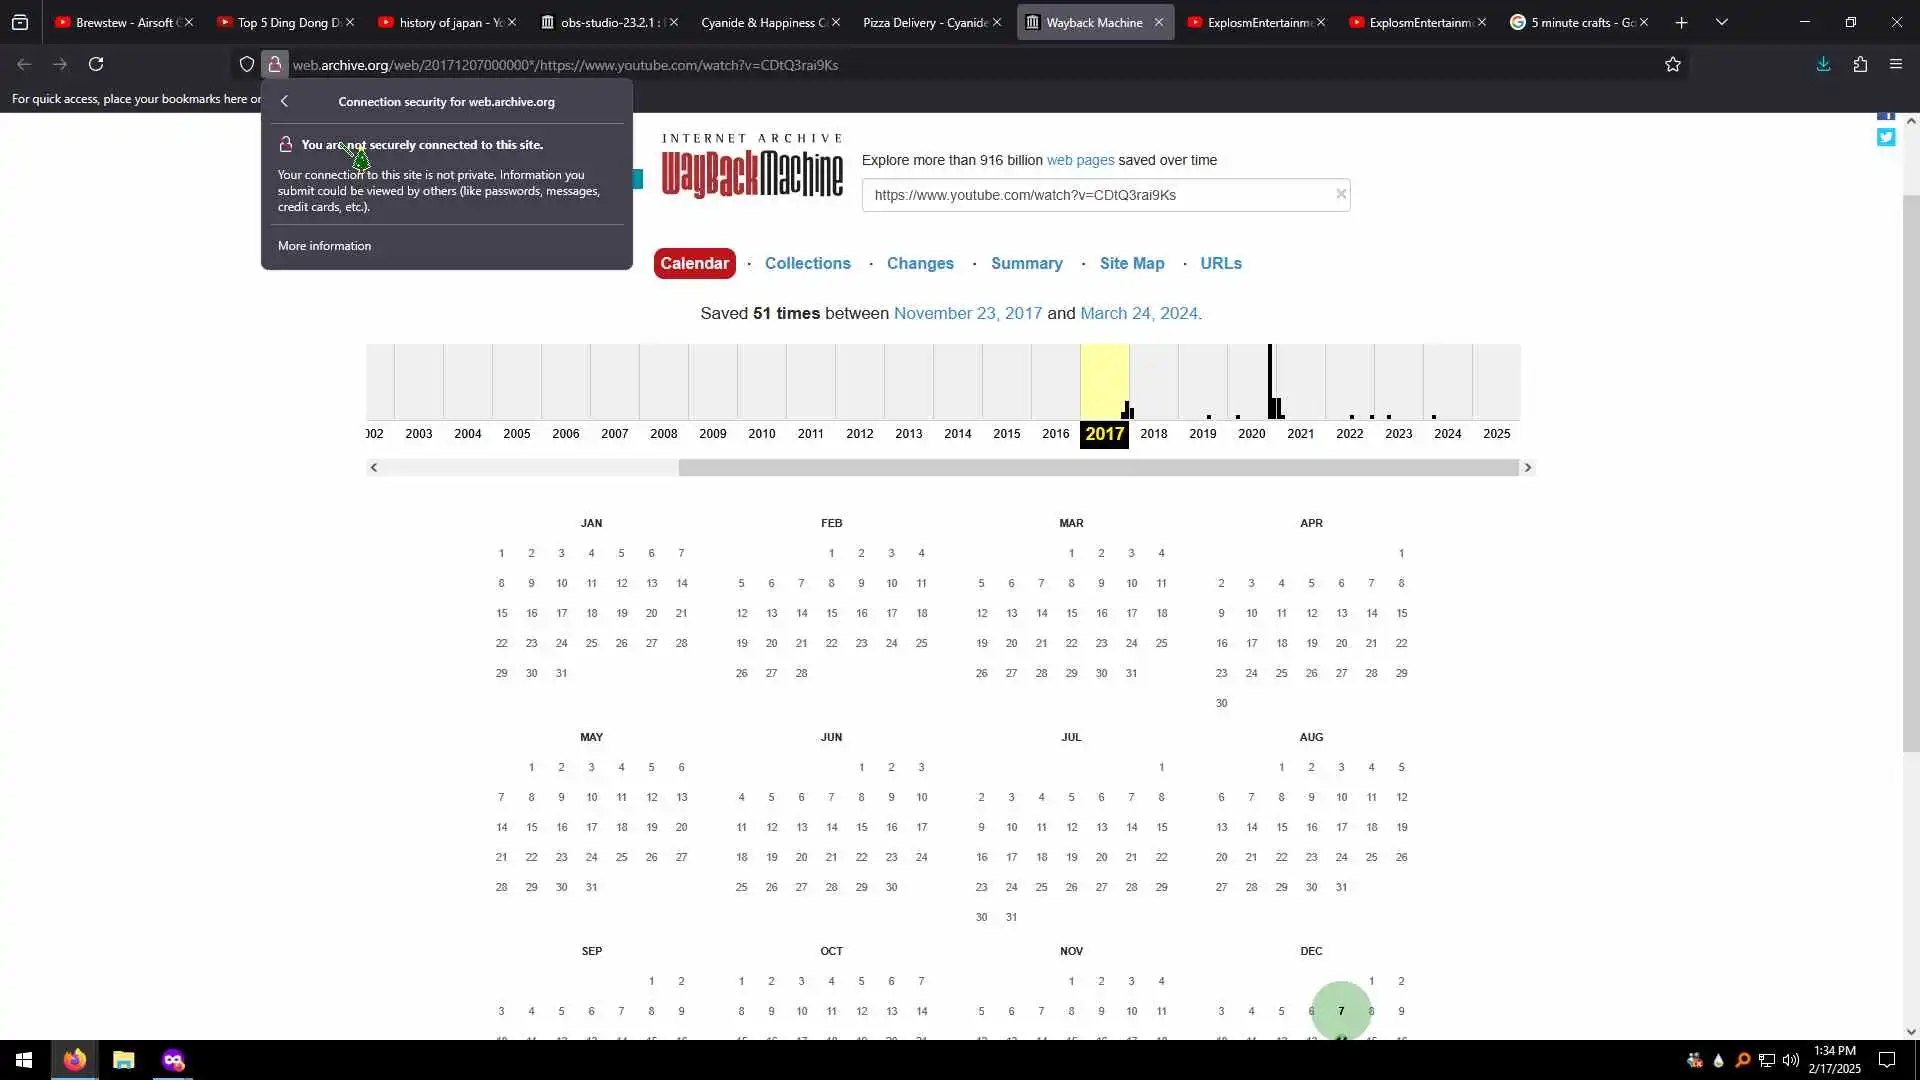Image resolution: width=1920 pixels, height=1080 pixels.
Task: Open the Collections view
Action: click(x=807, y=263)
